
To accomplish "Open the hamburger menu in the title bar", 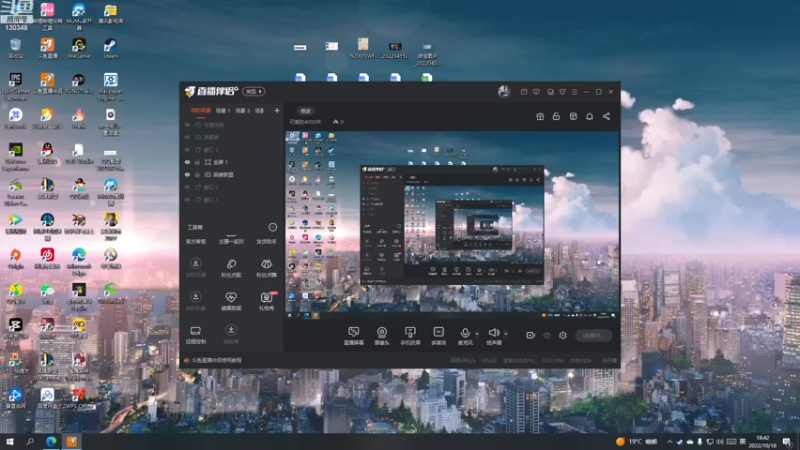I will 574,92.
